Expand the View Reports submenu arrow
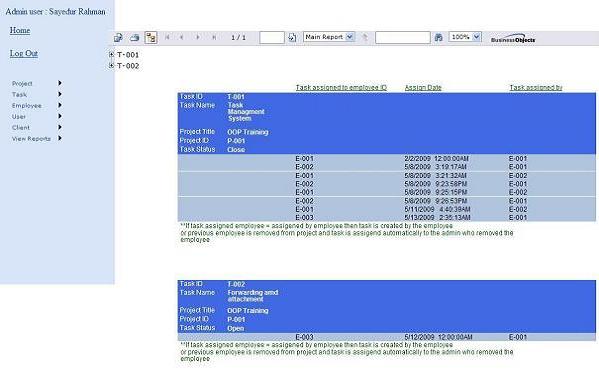This screenshot has height=383, width=599. 60,138
